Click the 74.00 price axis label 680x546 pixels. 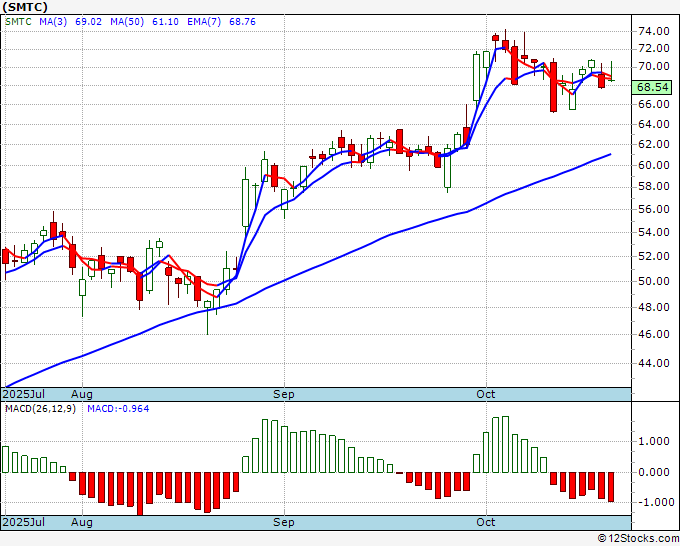(654, 31)
